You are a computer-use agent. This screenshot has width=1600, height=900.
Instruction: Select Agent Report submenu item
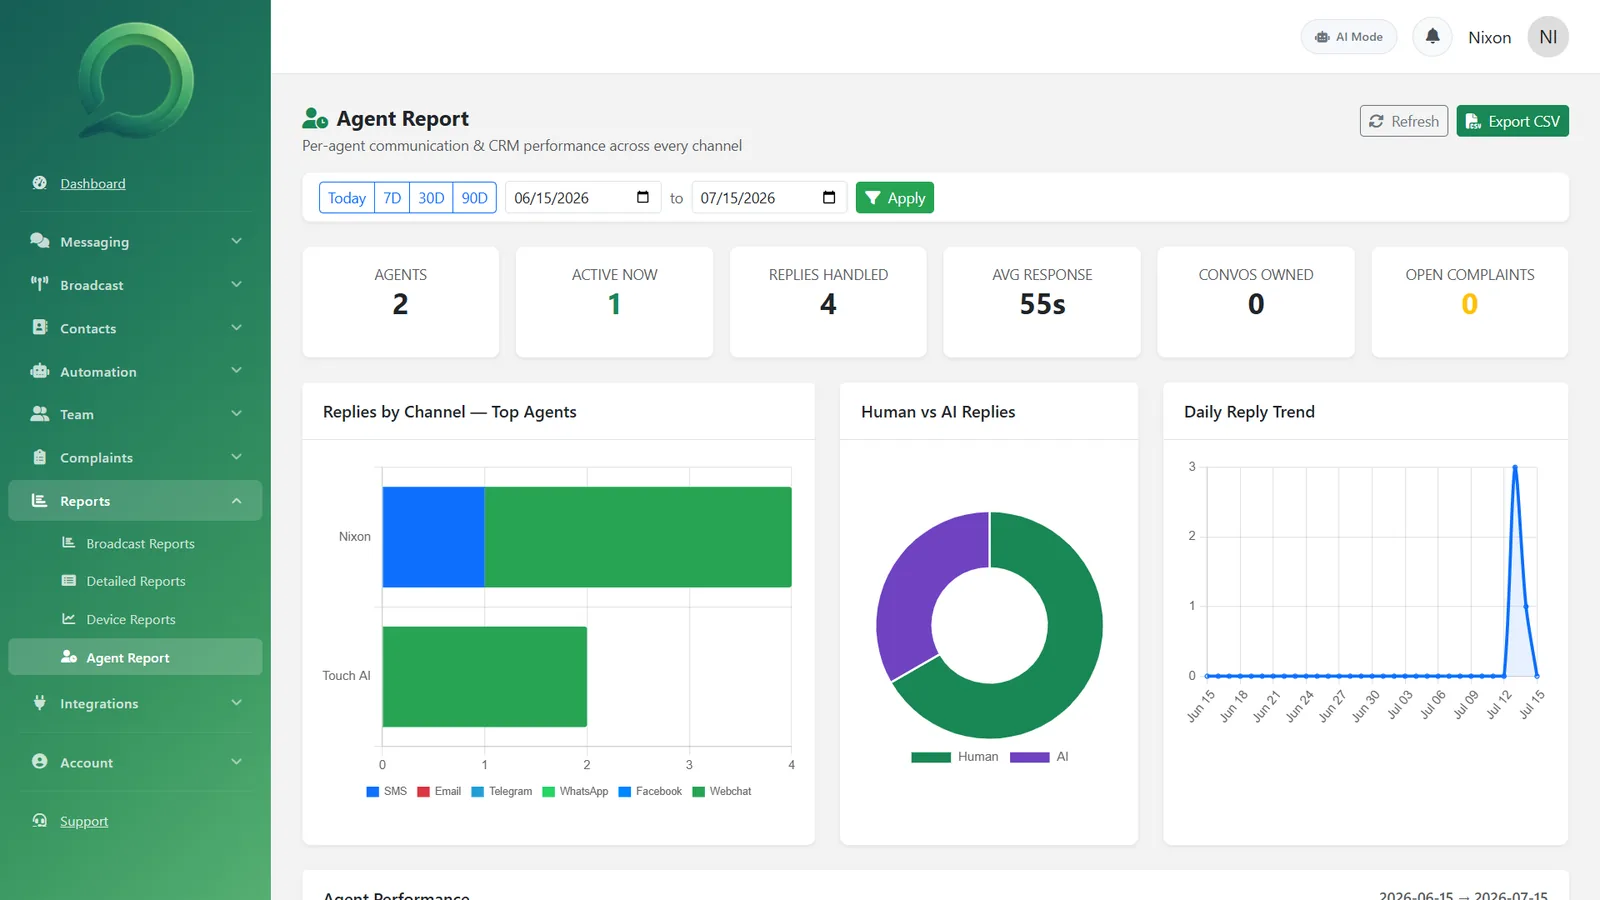(135, 657)
